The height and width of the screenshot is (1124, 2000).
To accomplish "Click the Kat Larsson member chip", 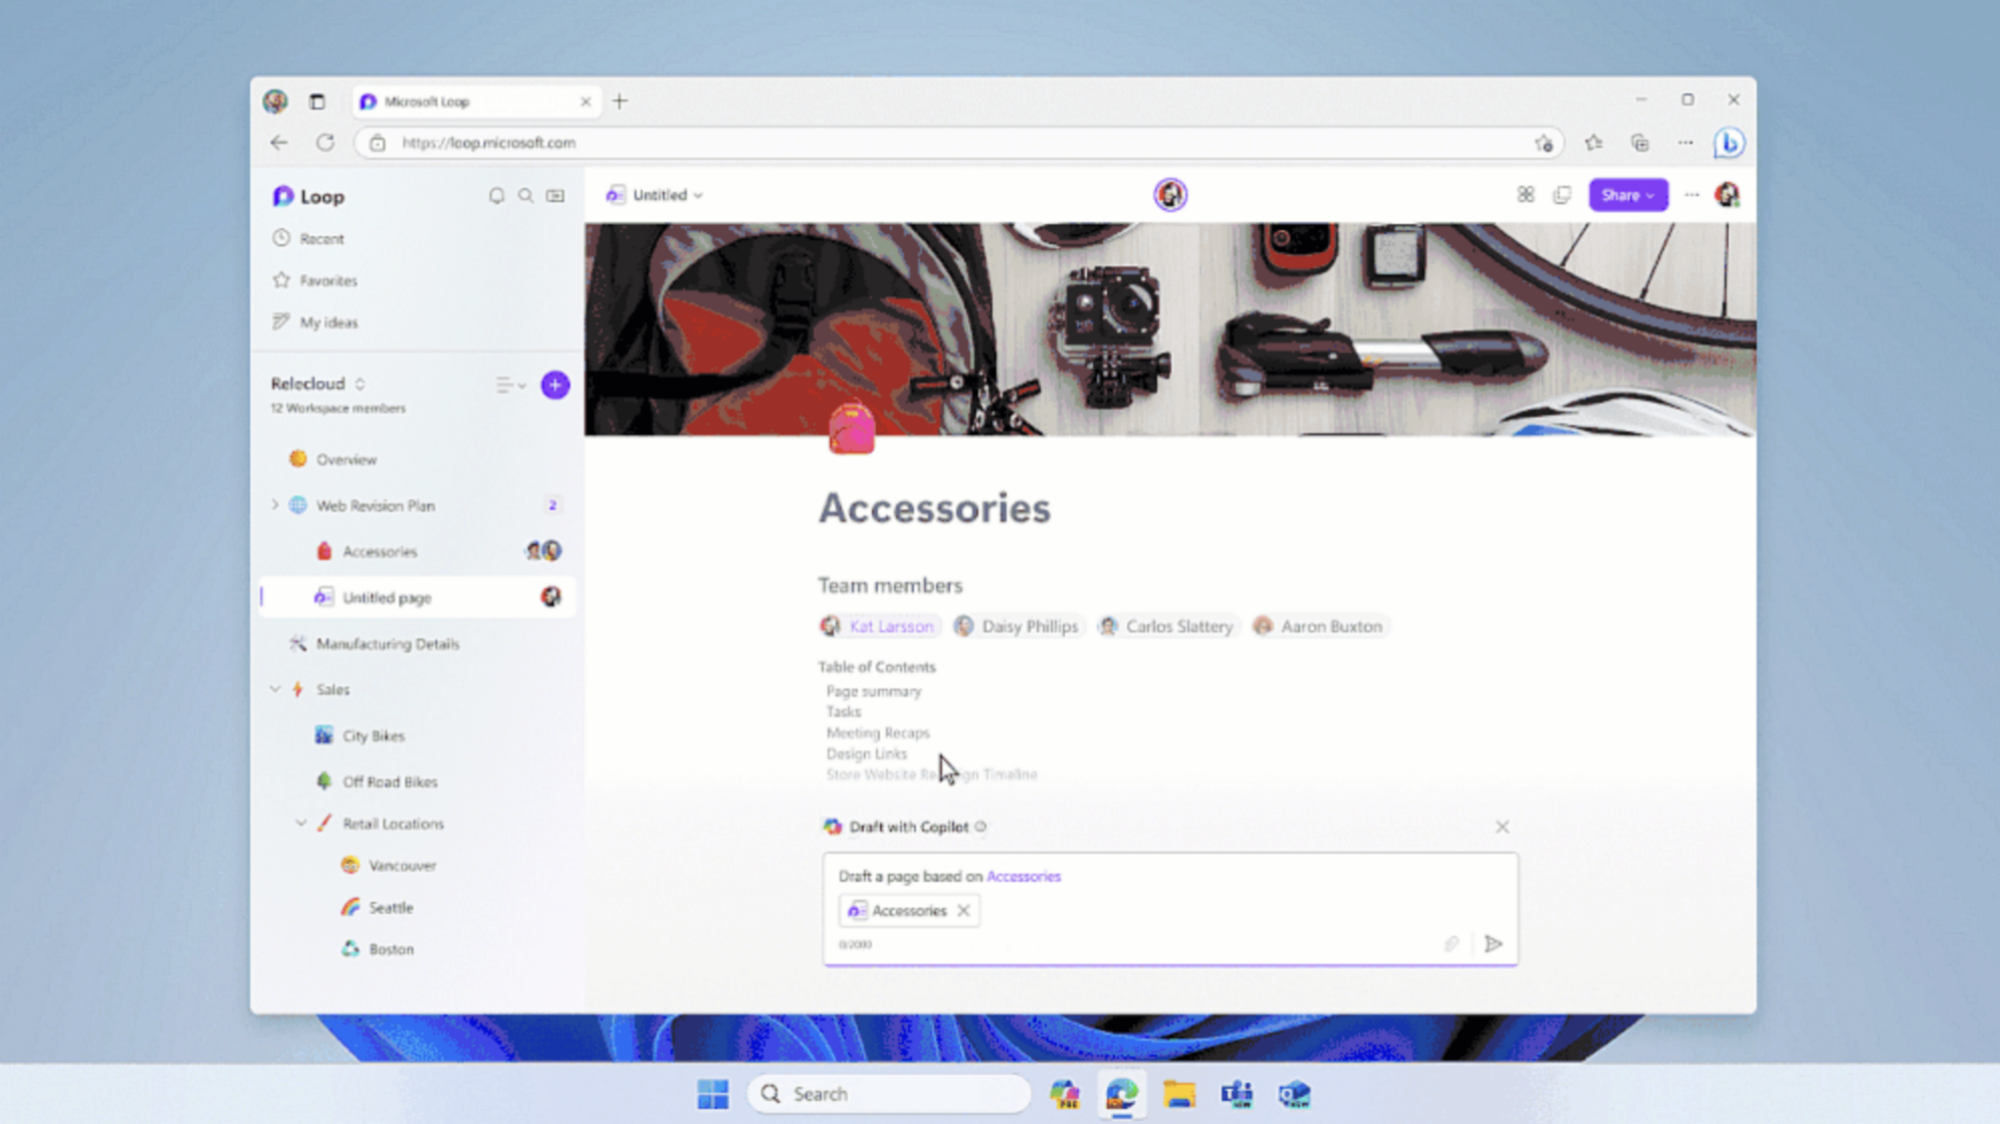I will click(879, 626).
